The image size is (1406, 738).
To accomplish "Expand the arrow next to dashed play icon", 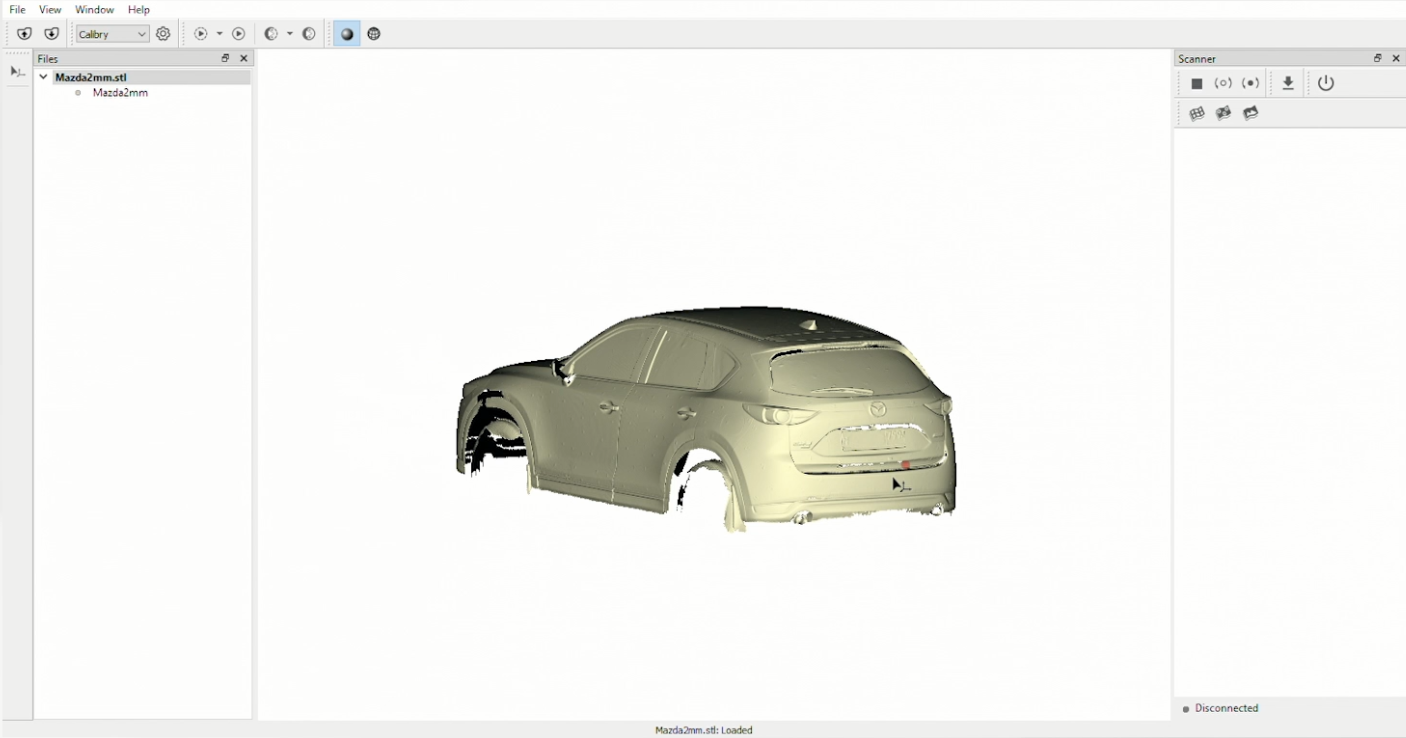I will click(x=220, y=34).
